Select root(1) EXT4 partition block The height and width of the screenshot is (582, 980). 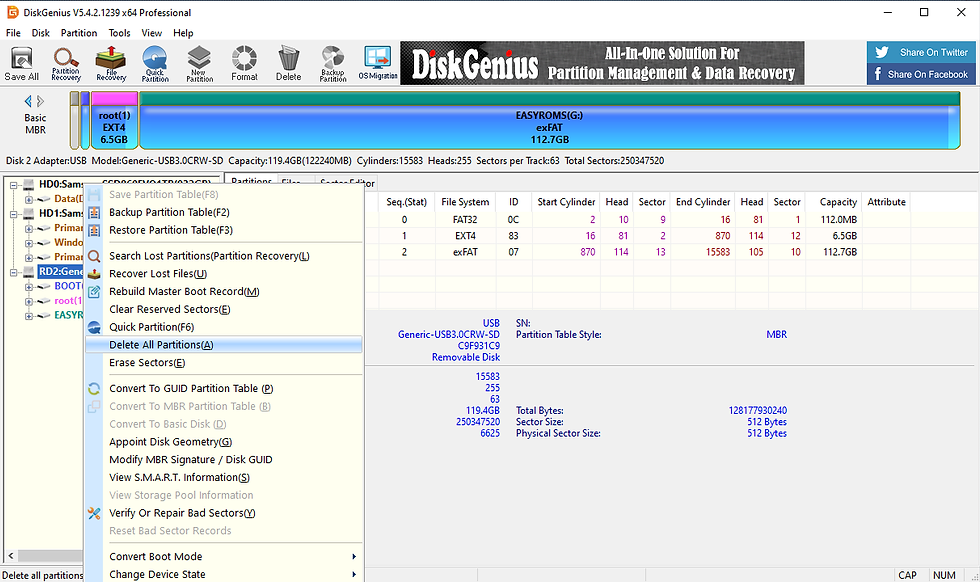point(114,121)
